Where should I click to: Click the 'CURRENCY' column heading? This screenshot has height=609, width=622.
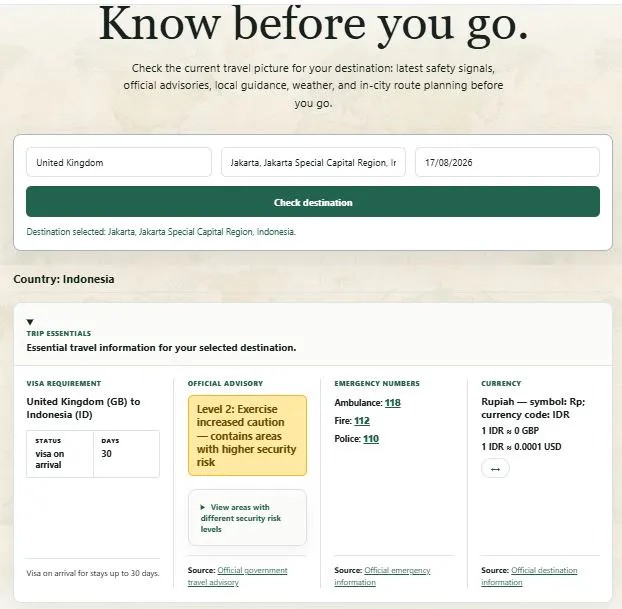(501, 383)
